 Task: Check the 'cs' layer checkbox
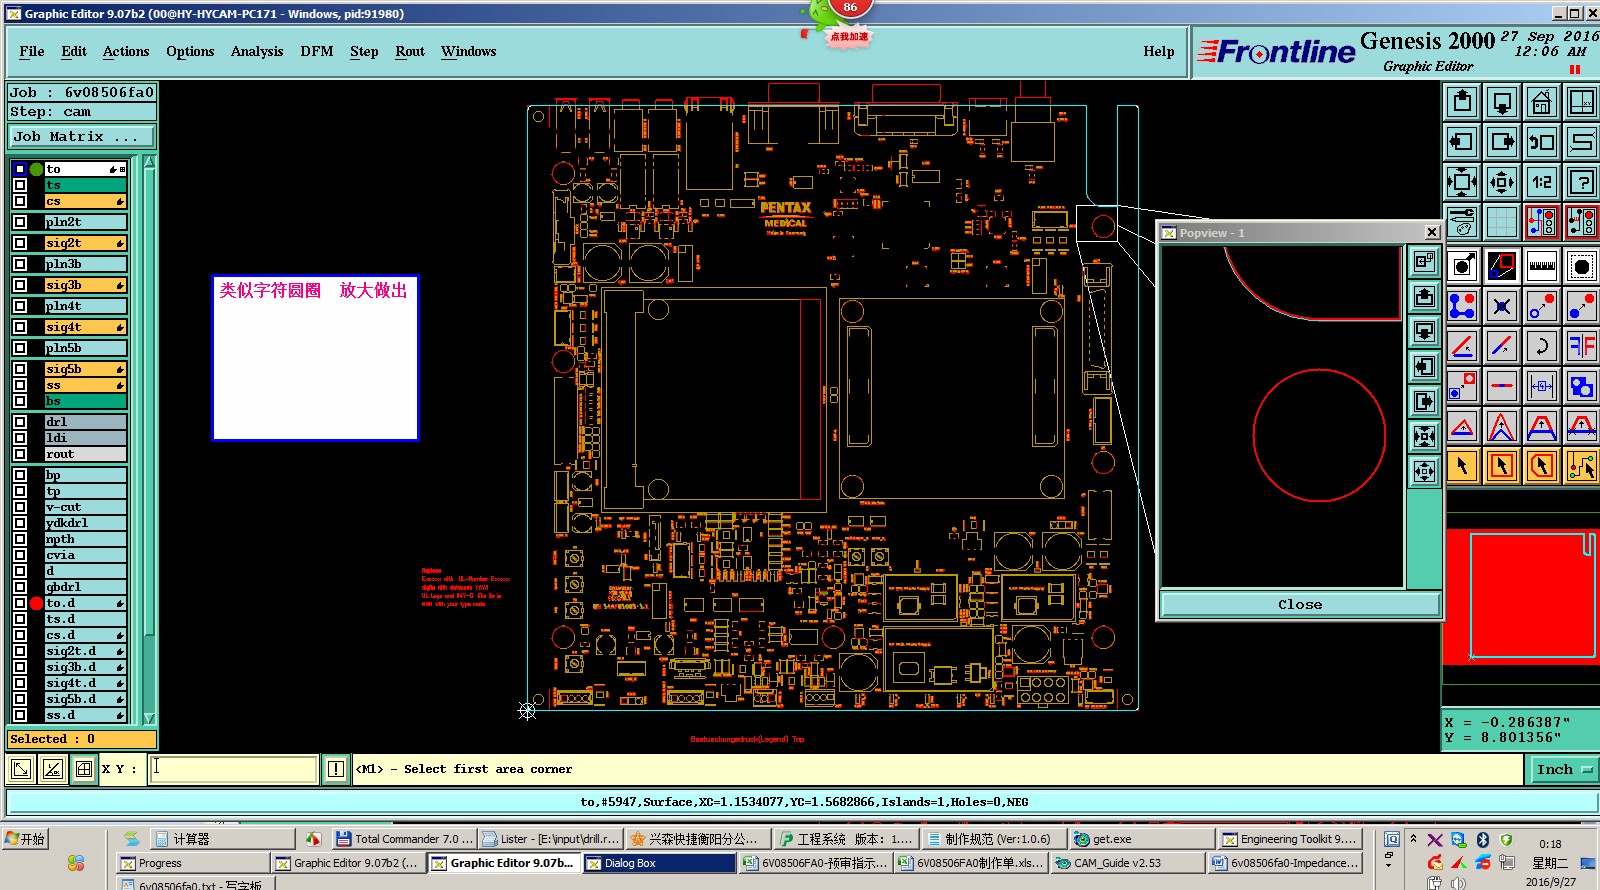[x=20, y=201]
